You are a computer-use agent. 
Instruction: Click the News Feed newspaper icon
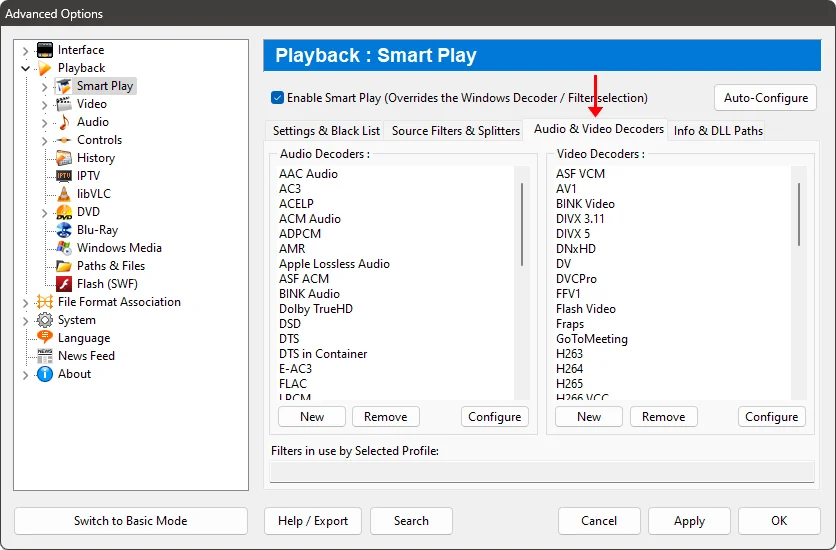click(x=45, y=356)
